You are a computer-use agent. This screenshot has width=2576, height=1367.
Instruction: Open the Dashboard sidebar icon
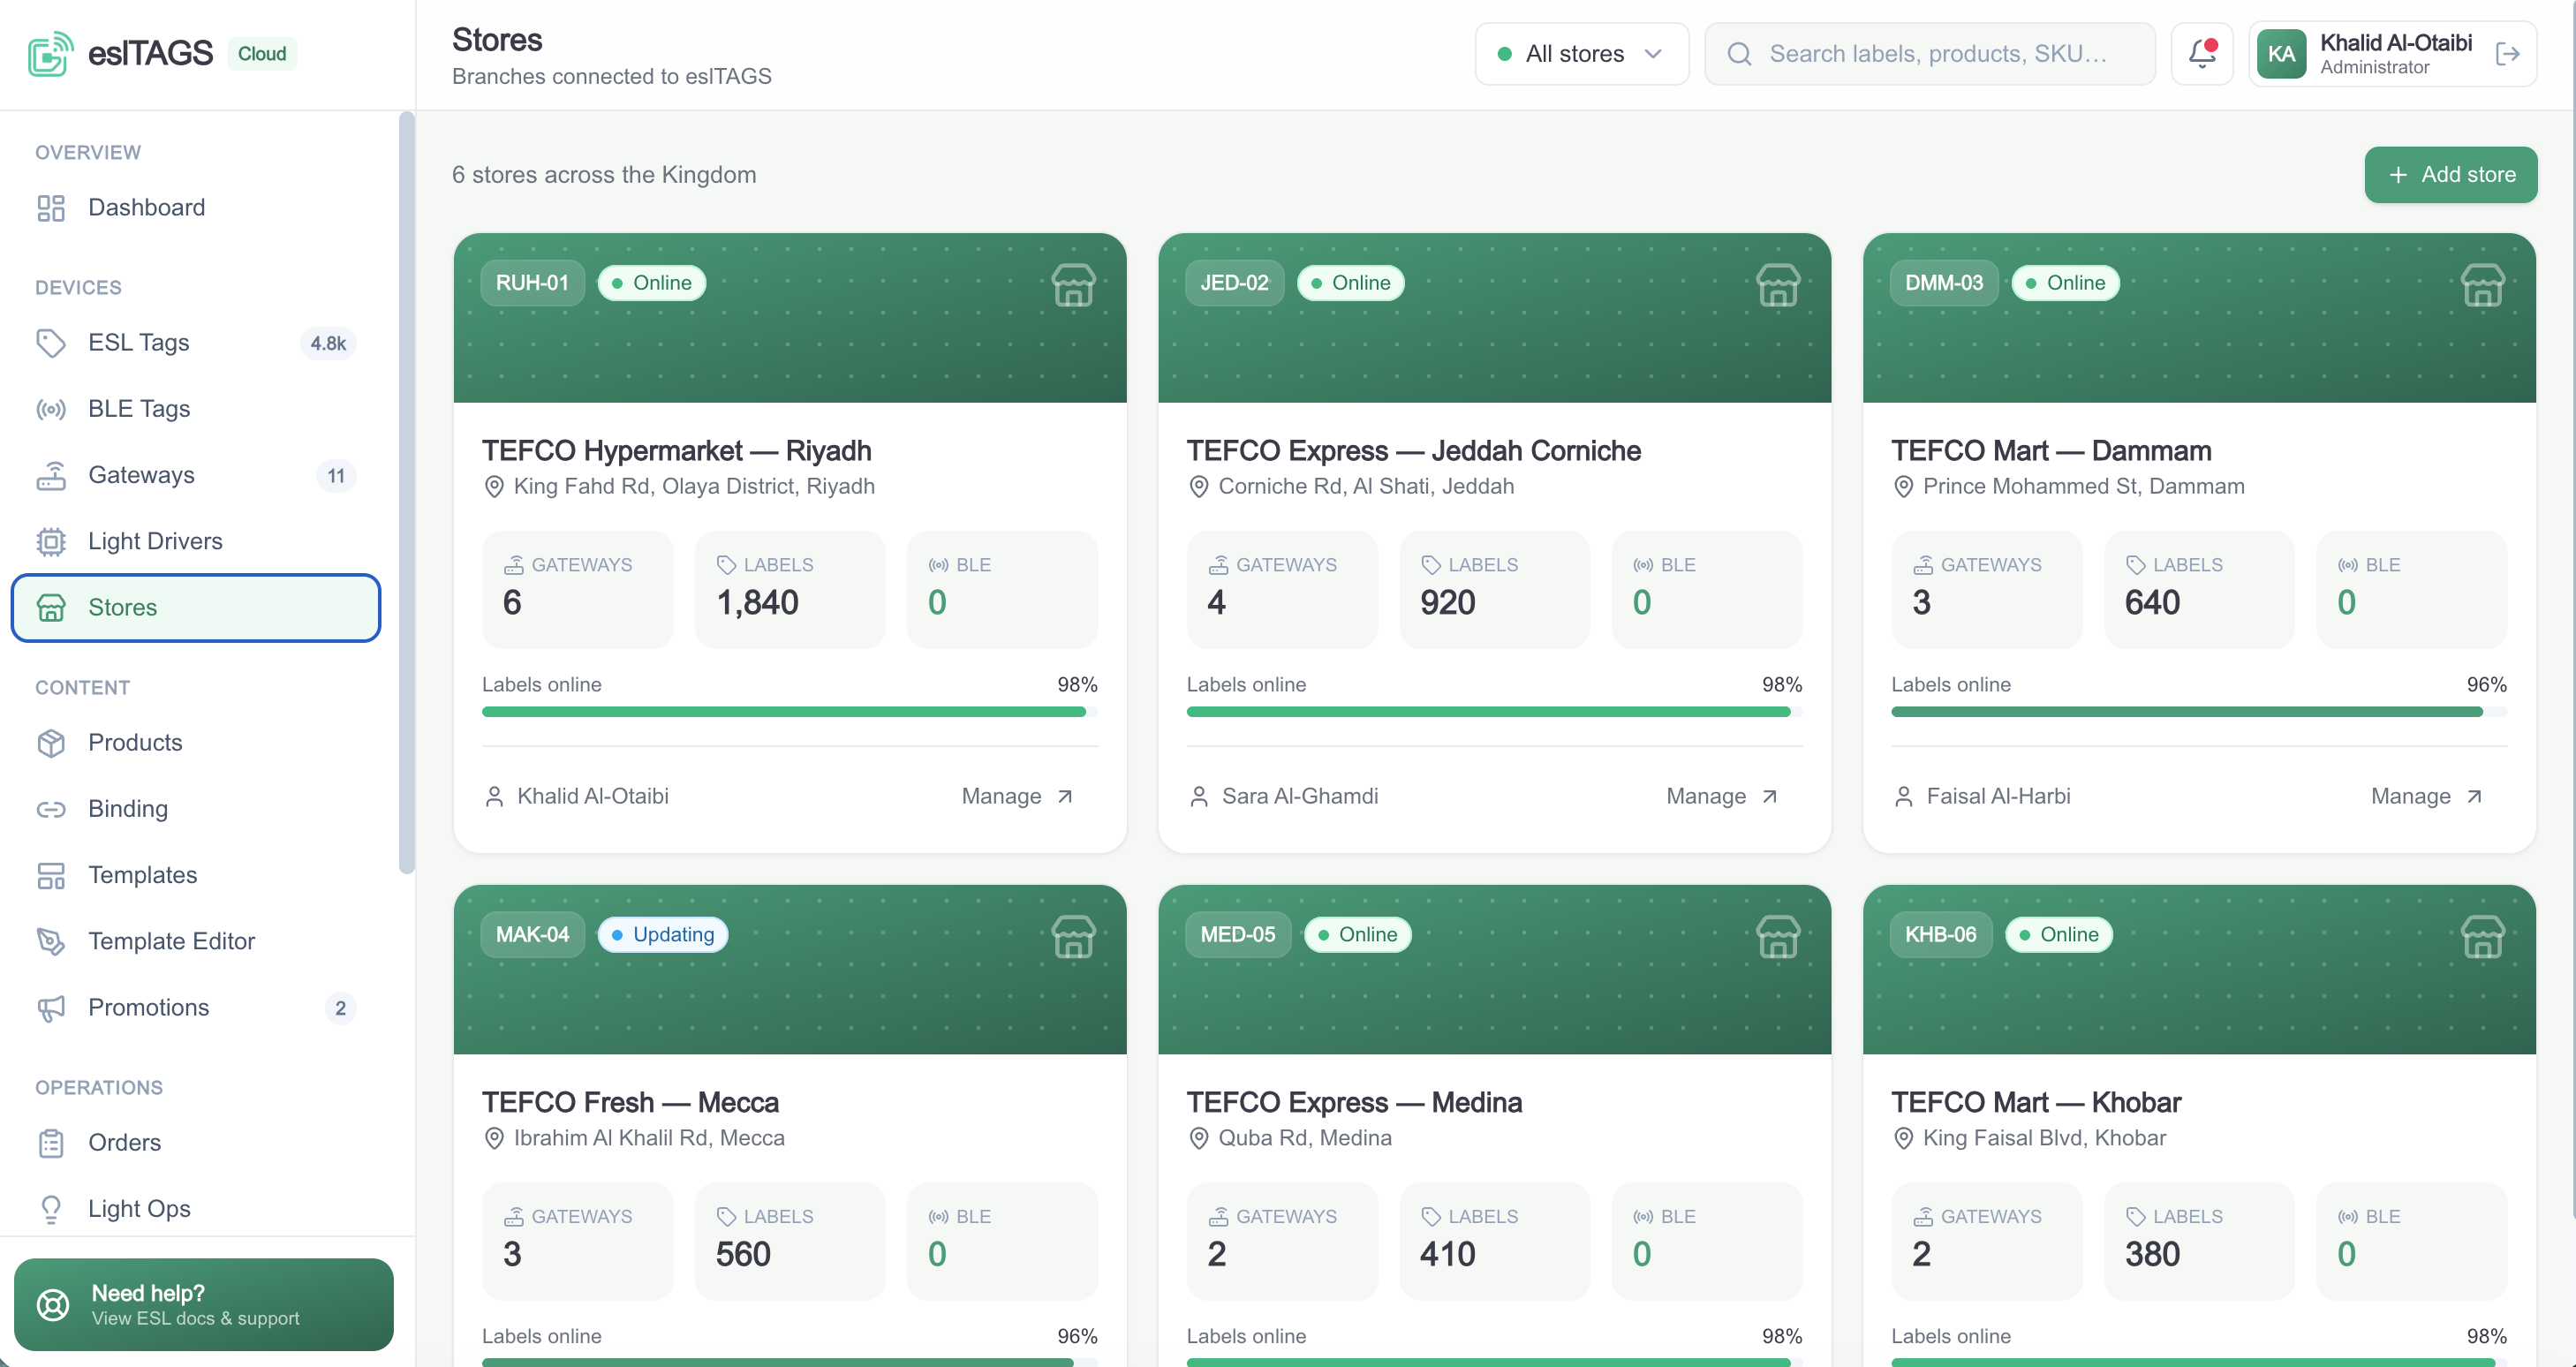51,208
